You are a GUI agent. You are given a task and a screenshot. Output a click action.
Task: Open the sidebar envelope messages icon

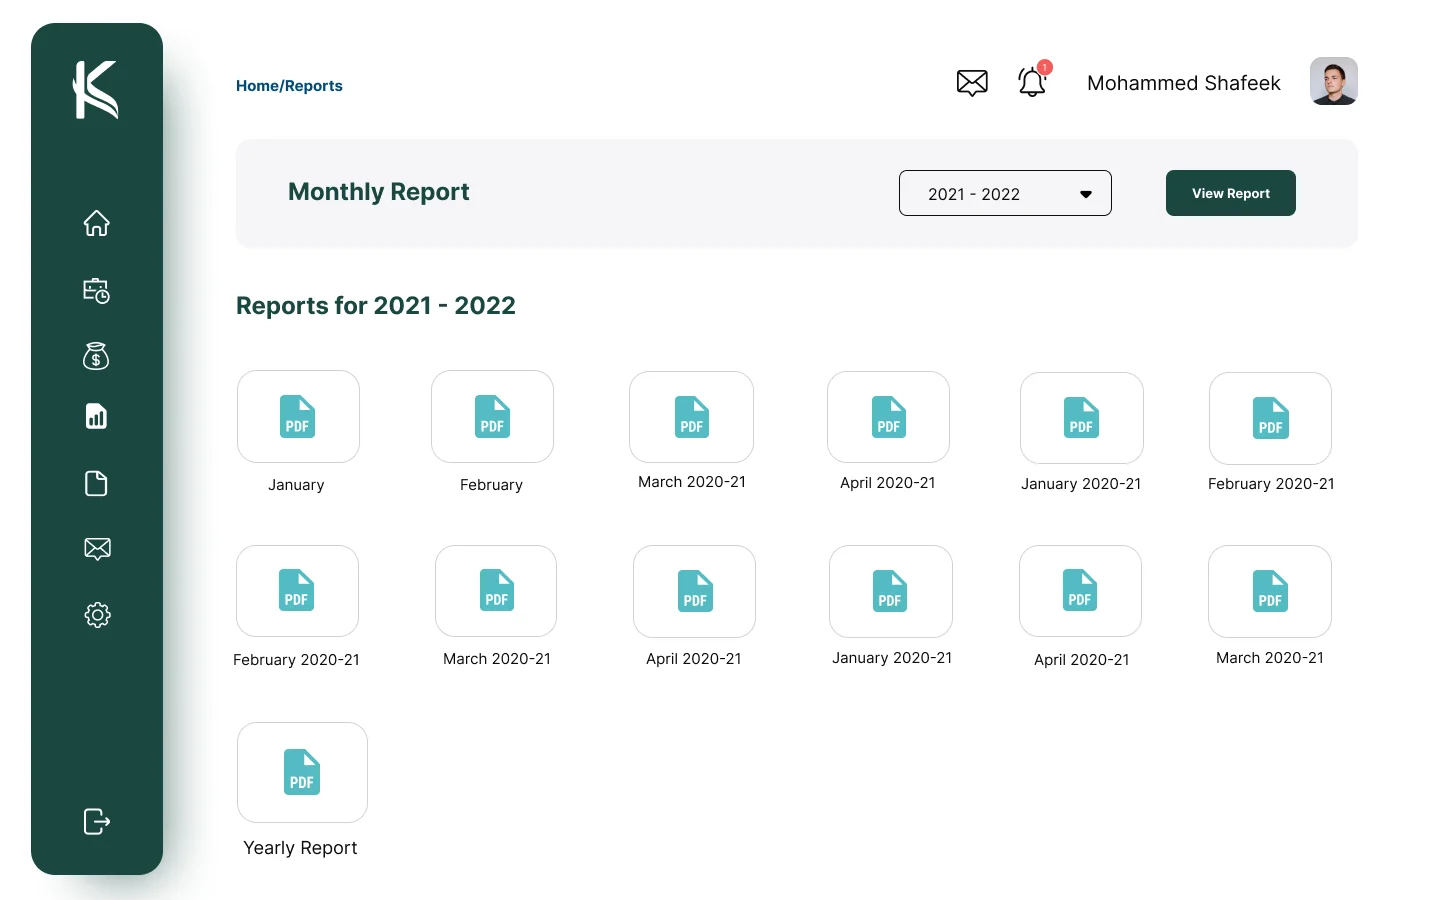(x=97, y=548)
